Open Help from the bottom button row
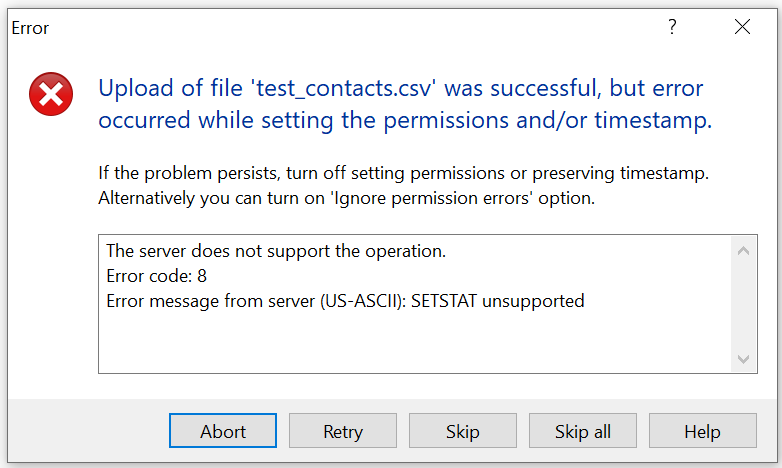782x468 pixels. coord(702,431)
